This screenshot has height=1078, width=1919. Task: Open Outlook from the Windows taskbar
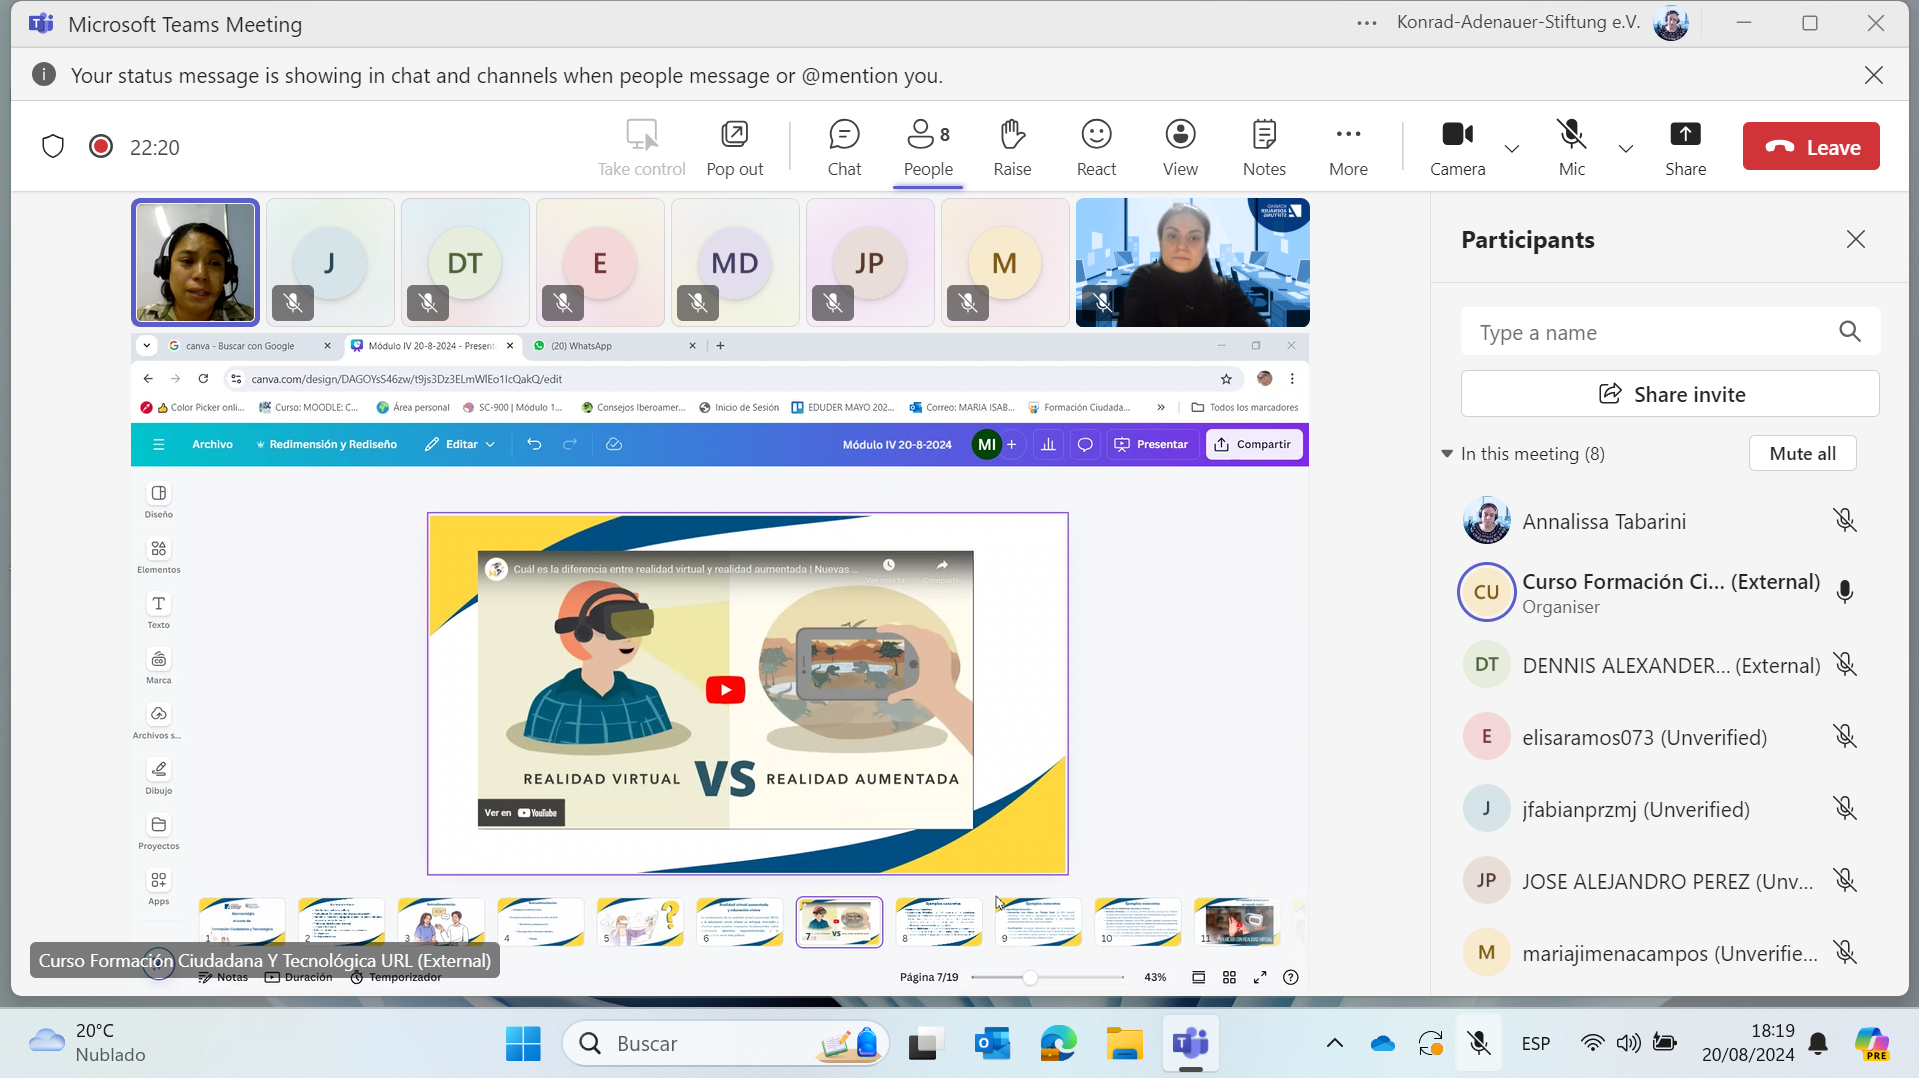coord(992,1044)
